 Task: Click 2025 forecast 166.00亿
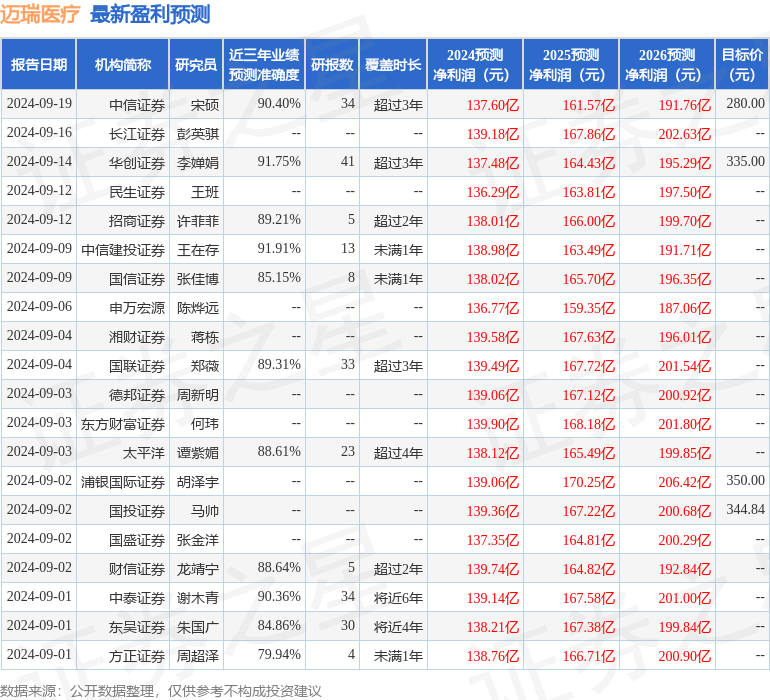click(589, 221)
